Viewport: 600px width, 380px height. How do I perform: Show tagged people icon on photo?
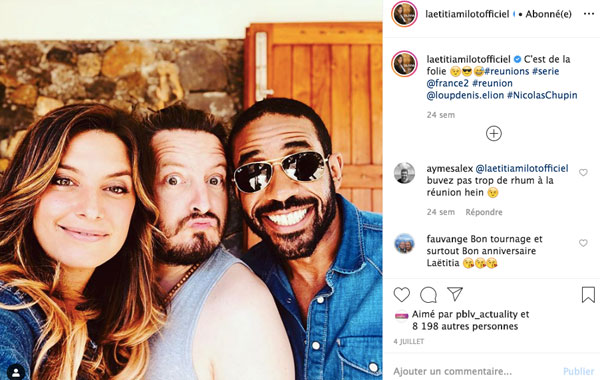pos(16,372)
